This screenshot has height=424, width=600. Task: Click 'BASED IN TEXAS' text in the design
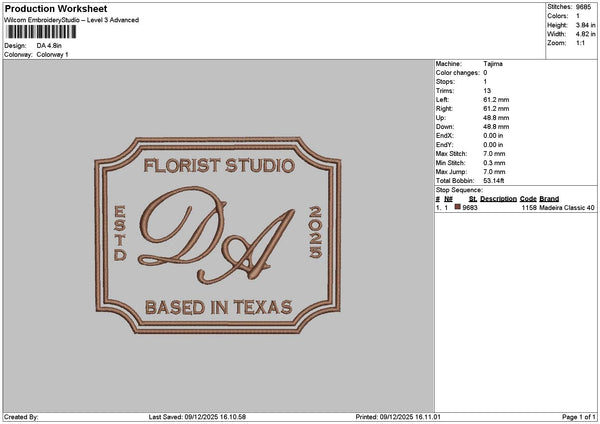pyautogui.click(x=219, y=307)
